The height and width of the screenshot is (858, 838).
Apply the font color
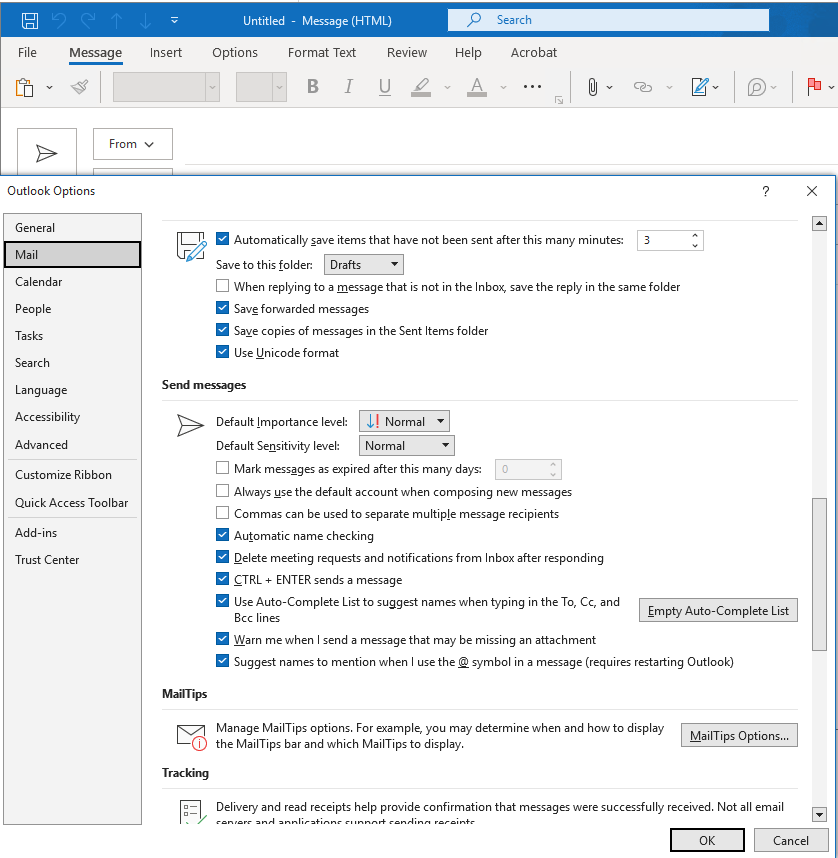477,86
